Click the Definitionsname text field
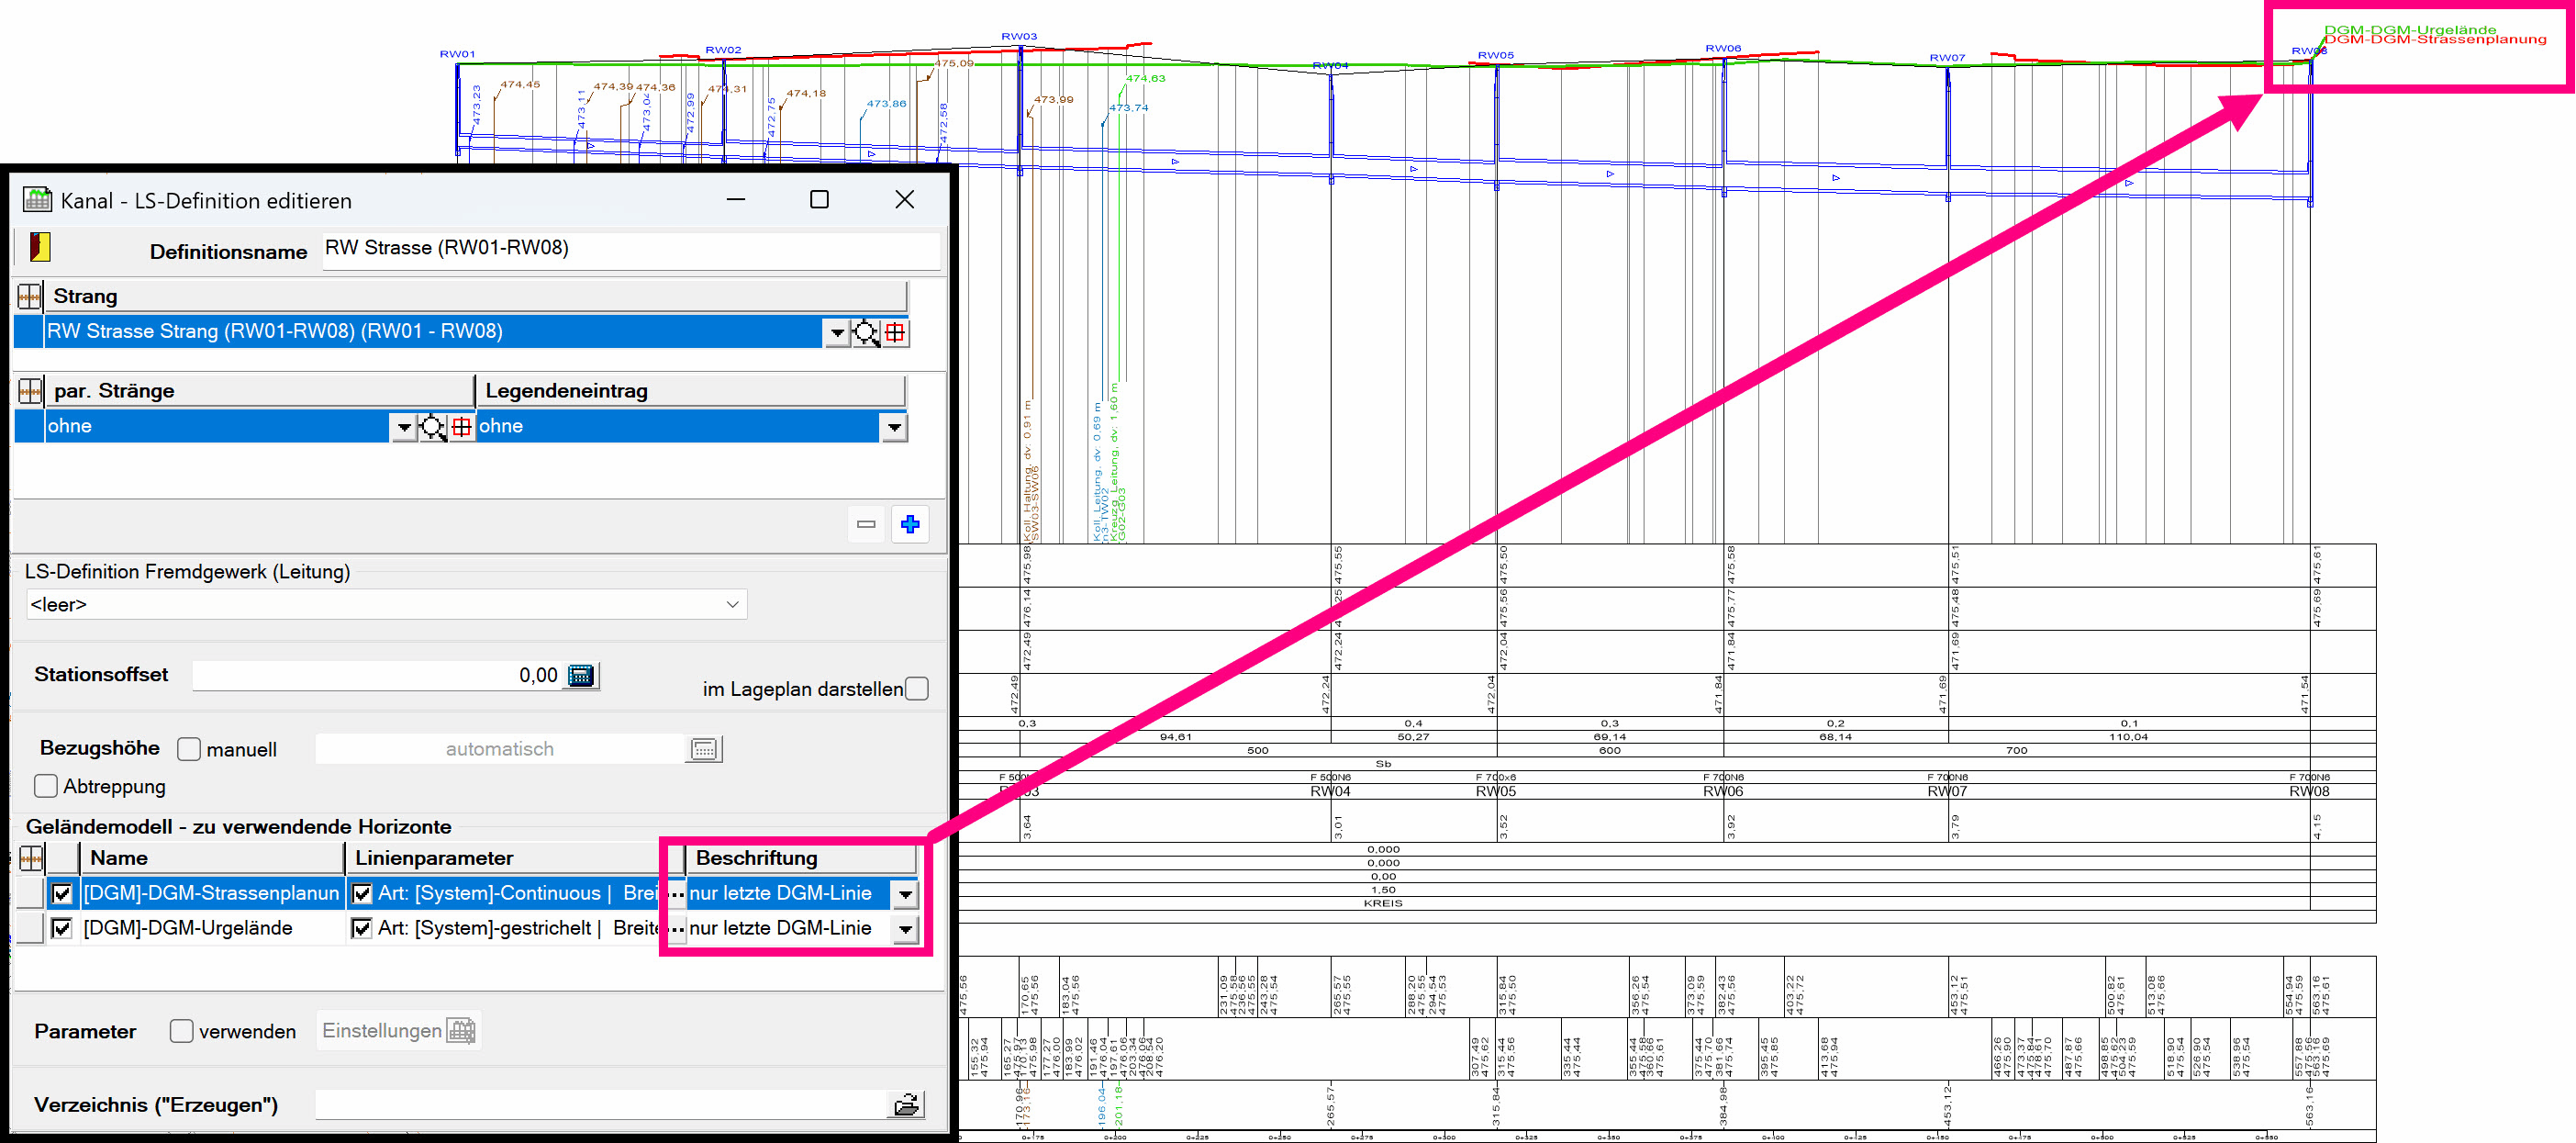This screenshot has width=2576, height=1143. (x=630, y=249)
